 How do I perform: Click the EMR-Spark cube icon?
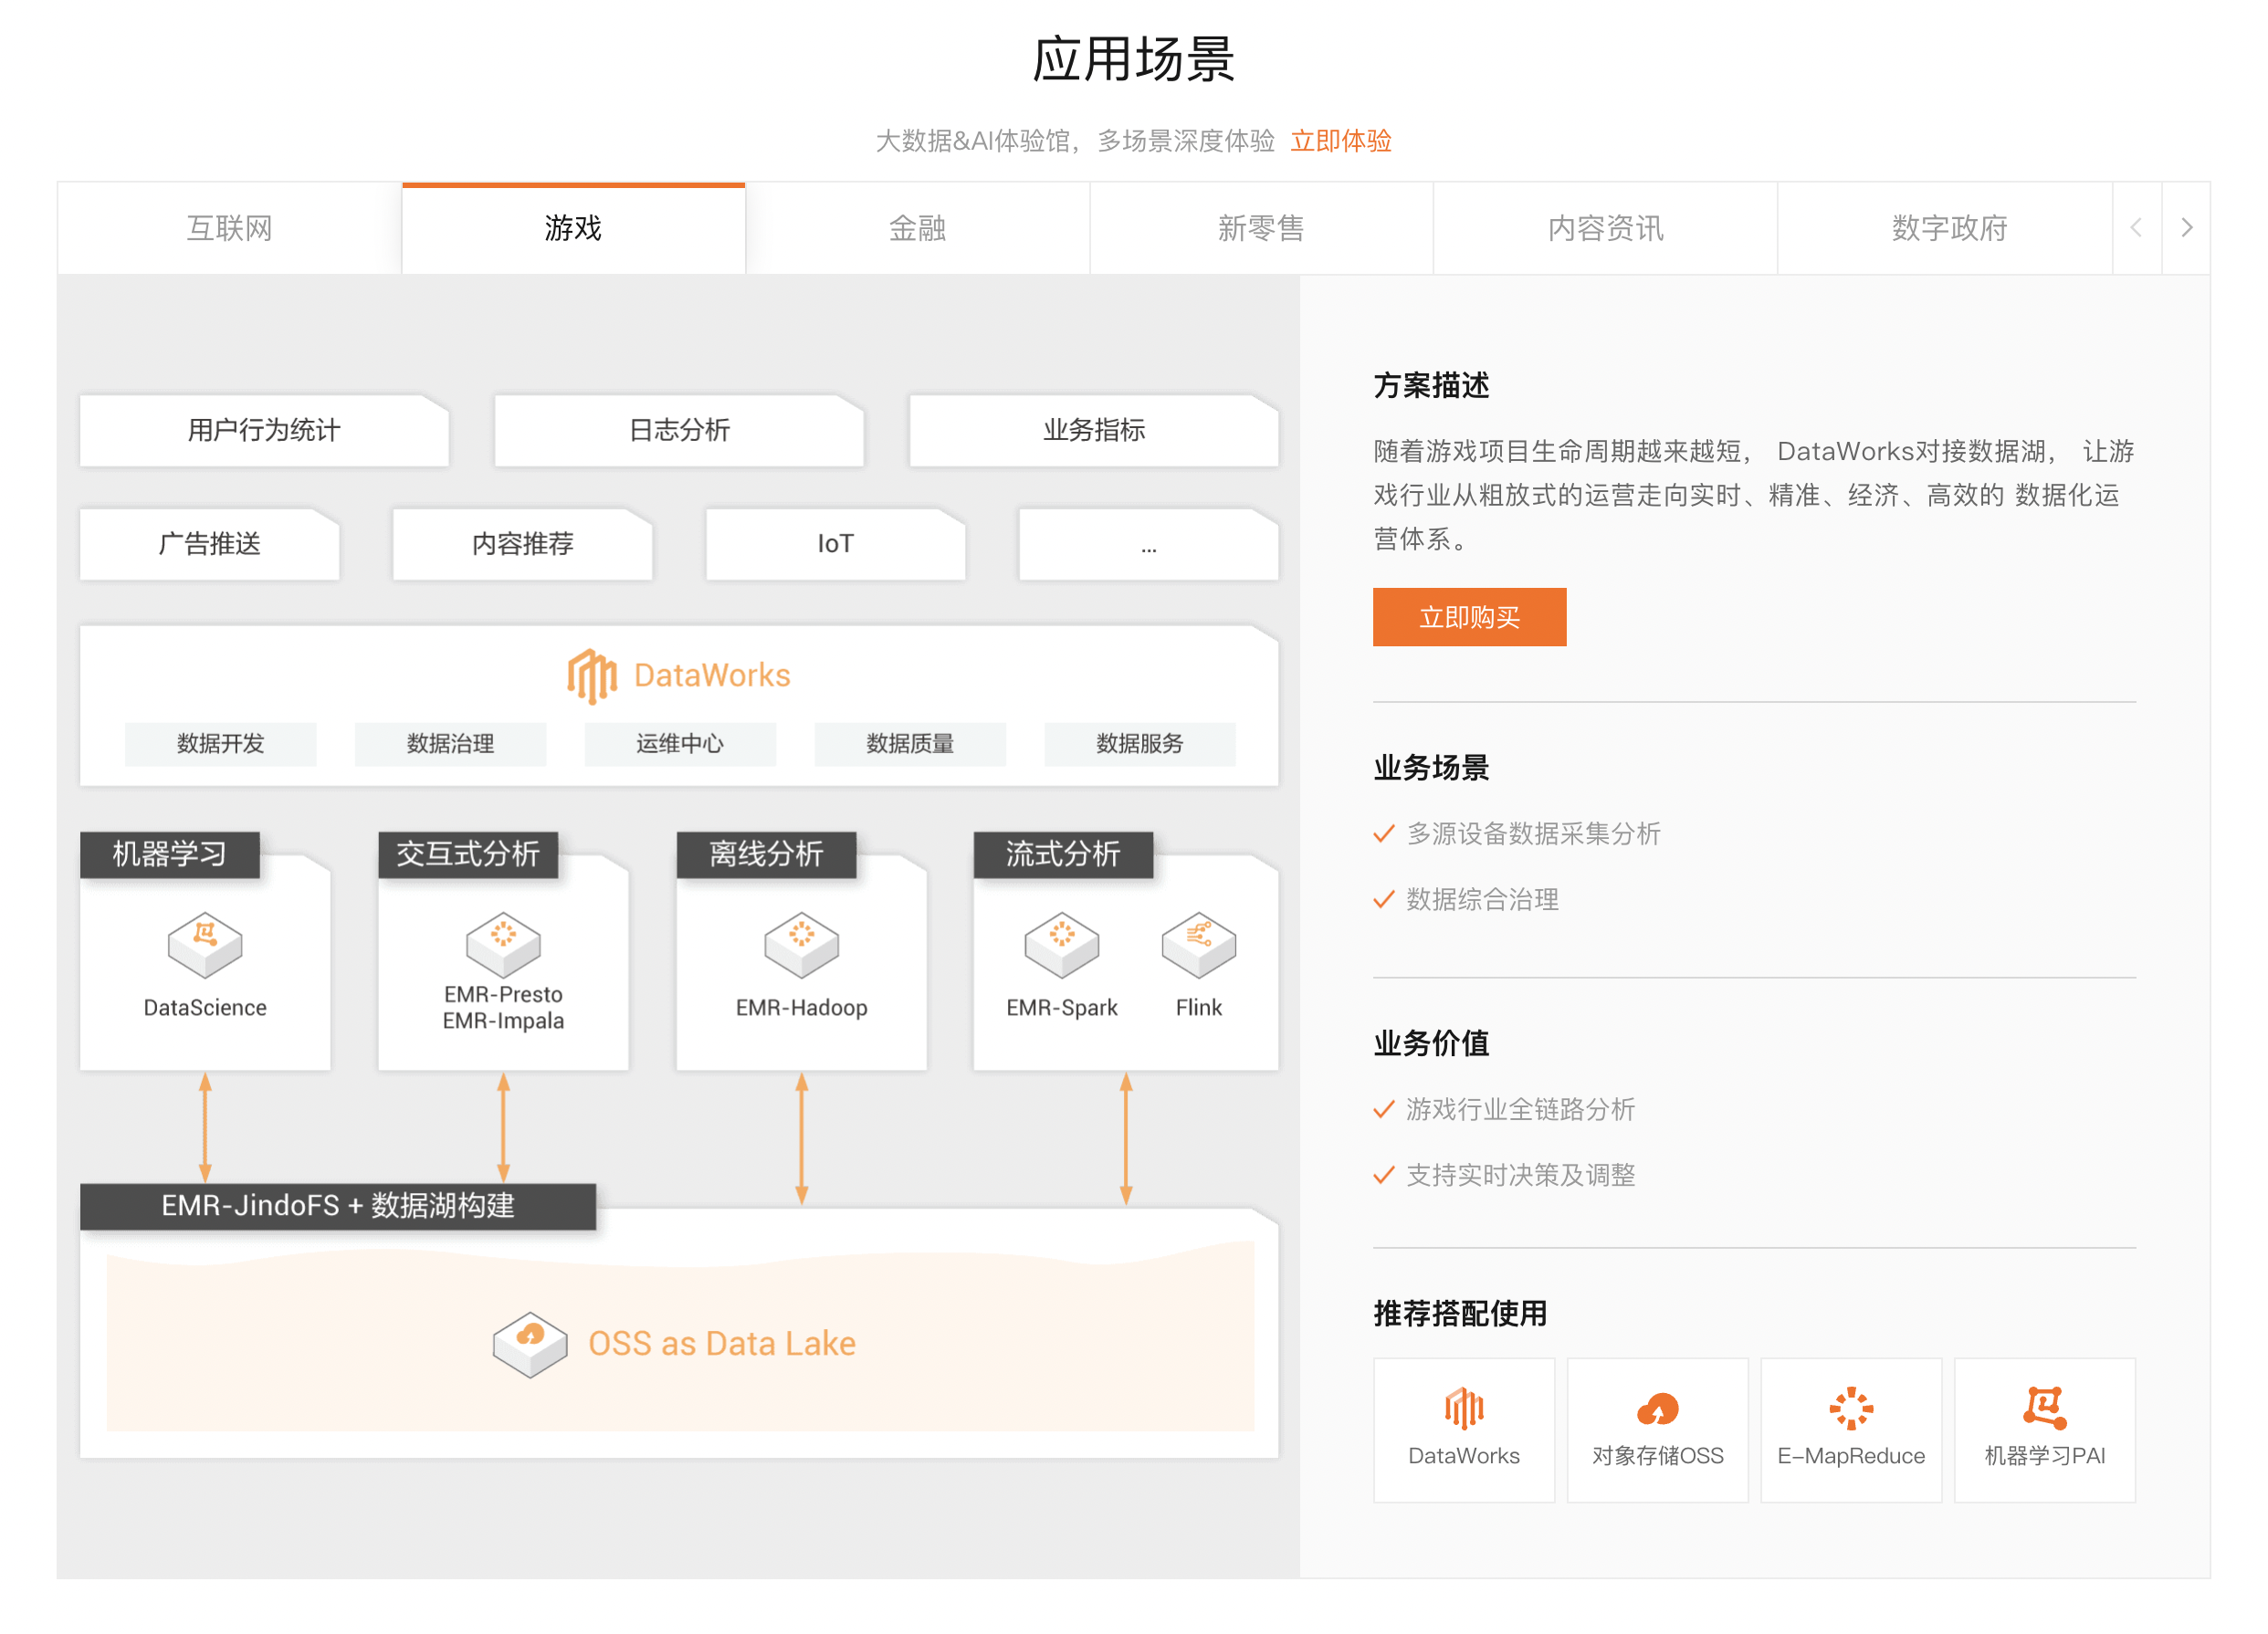pos(1061,944)
